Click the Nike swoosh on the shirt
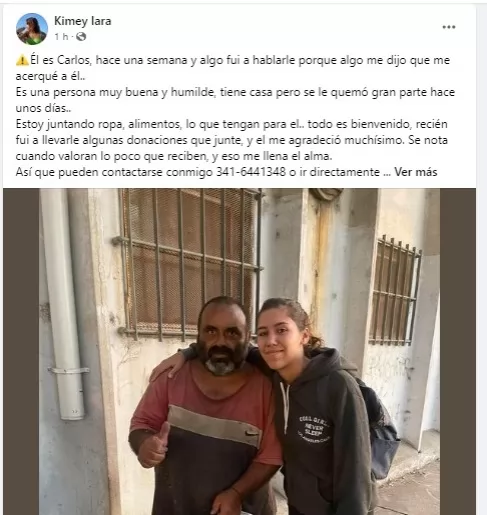The height and width of the screenshot is (515, 487). [251, 433]
